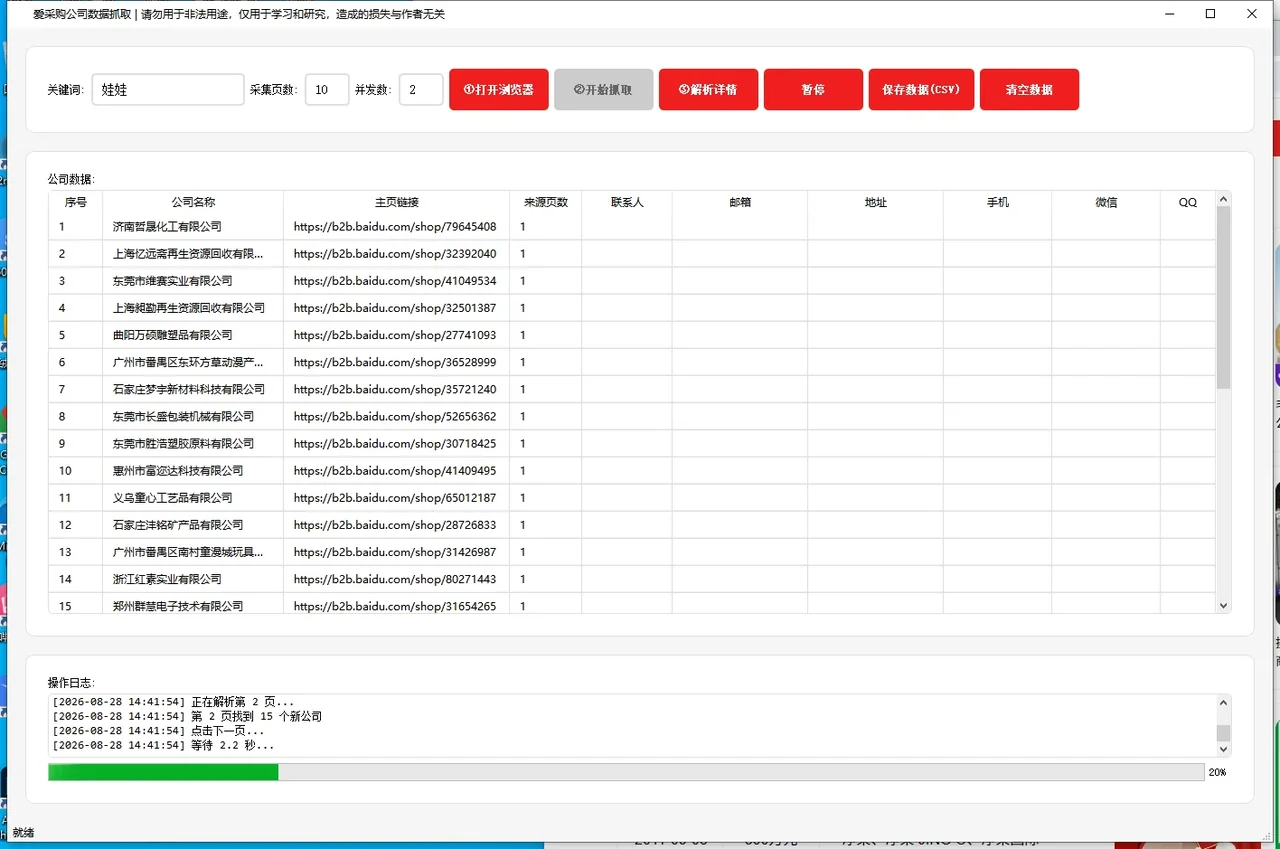Select the row for 济南哲晟化工有限公司
The height and width of the screenshot is (849, 1280).
point(632,227)
